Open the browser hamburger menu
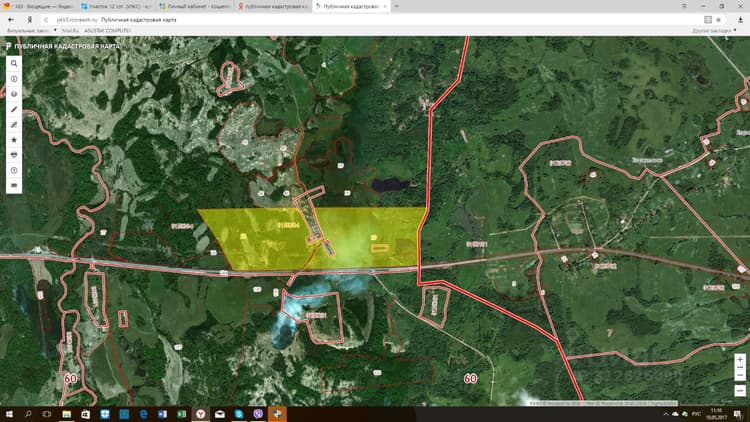Image resolution: width=750 pixels, height=422 pixels. pyautogui.click(x=684, y=6)
